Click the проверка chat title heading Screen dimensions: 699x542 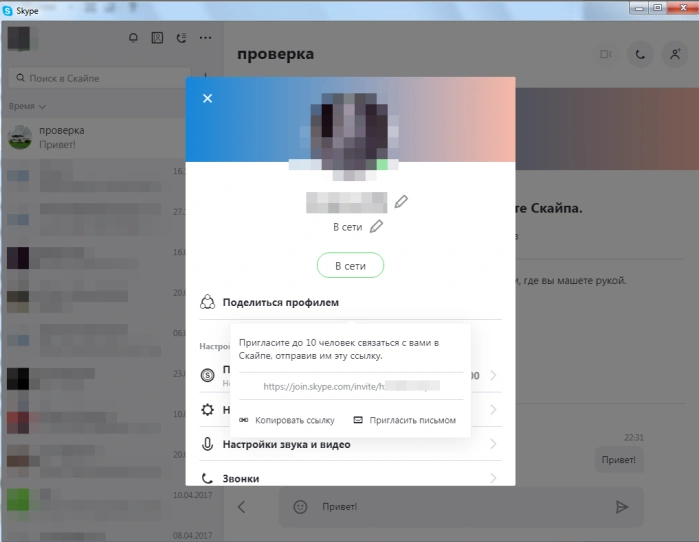pyautogui.click(x=275, y=54)
